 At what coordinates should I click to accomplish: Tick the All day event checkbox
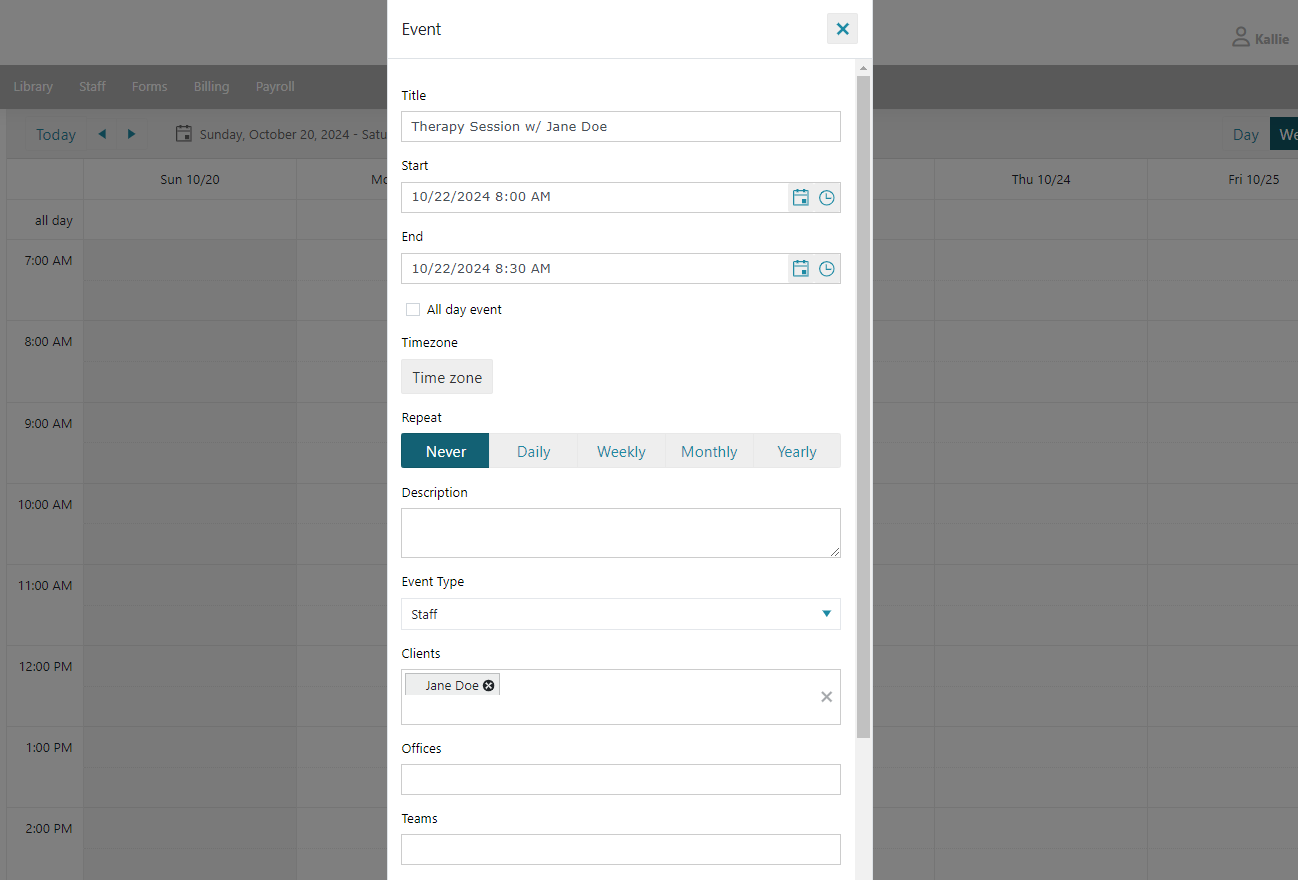[x=413, y=310]
